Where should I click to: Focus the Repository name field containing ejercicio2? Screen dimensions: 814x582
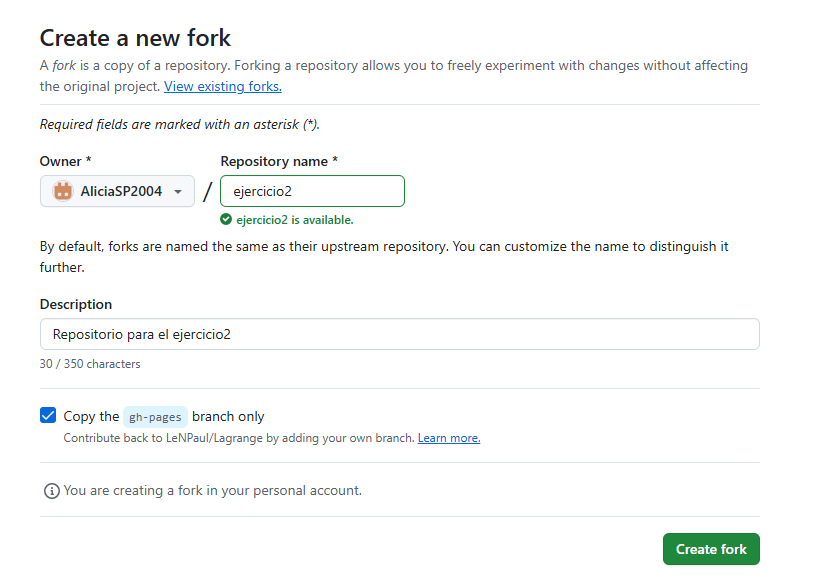[x=312, y=191]
